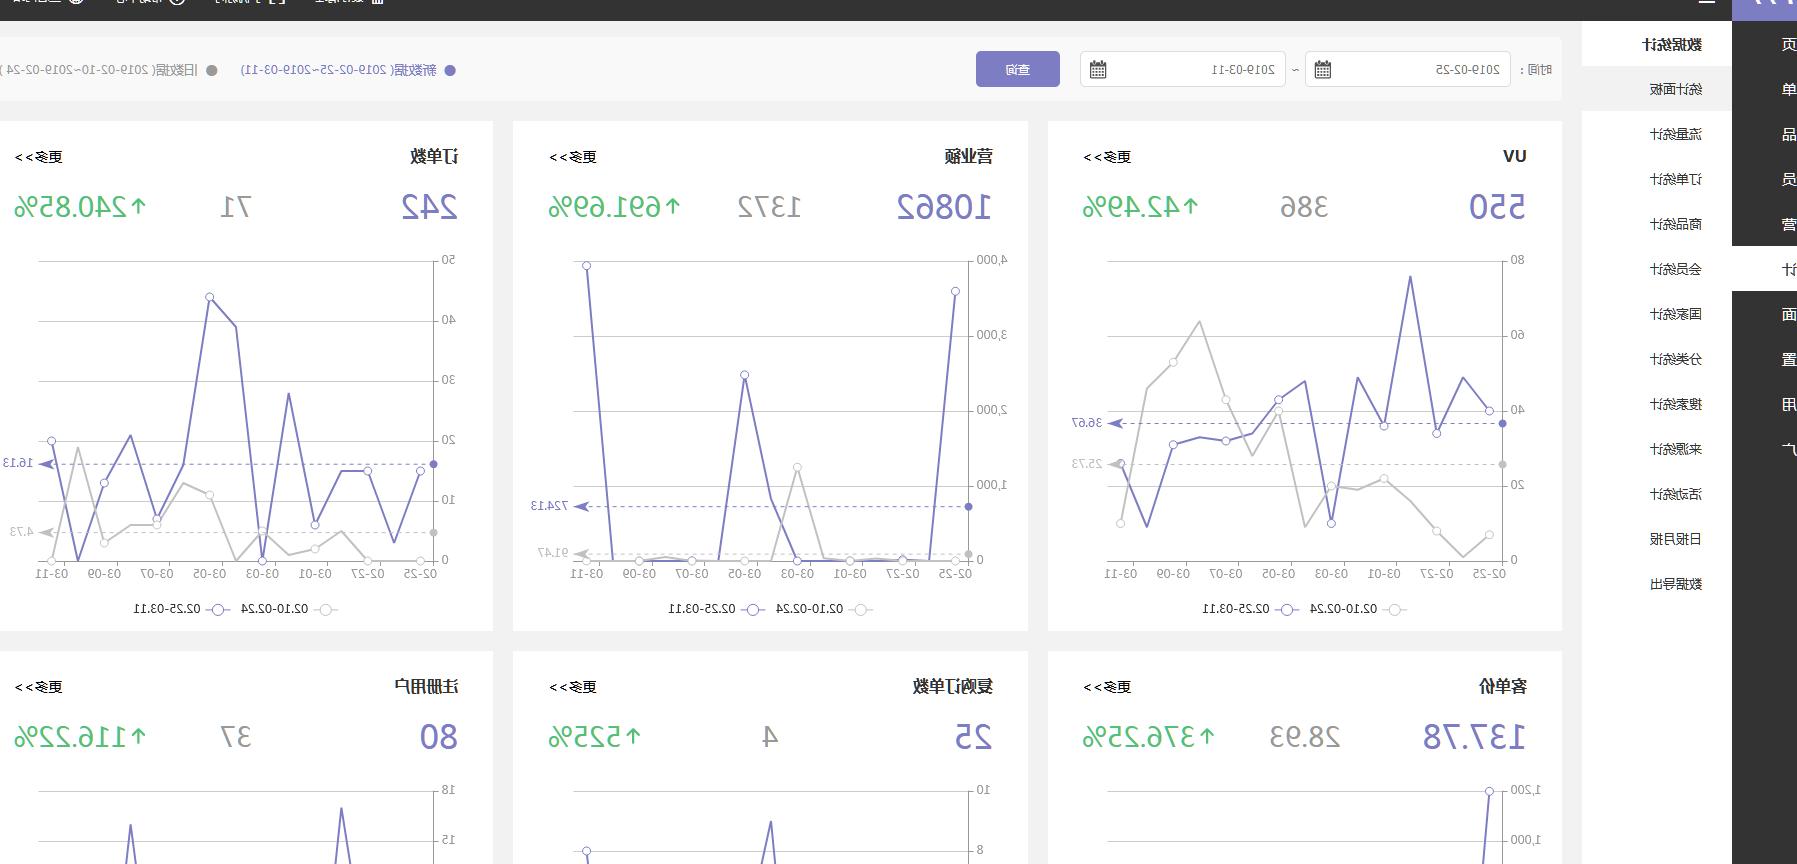Focus the start date field 2019-02-25
The height and width of the screenshot is (864, 1797).
point(1408,70)
